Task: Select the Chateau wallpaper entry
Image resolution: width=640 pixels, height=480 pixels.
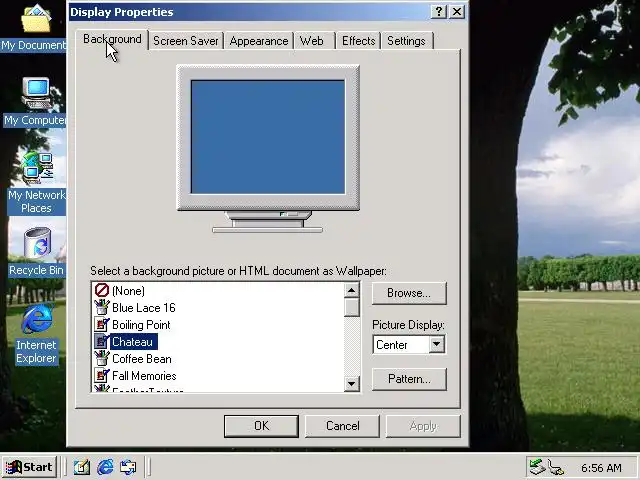Action: (x=133, y=342)
